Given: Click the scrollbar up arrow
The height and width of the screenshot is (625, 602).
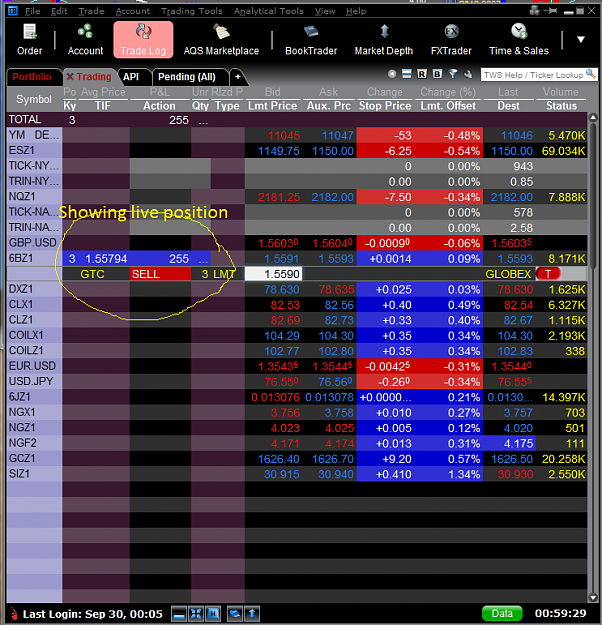Looking at the screenshot, I should tap(593, 118).
